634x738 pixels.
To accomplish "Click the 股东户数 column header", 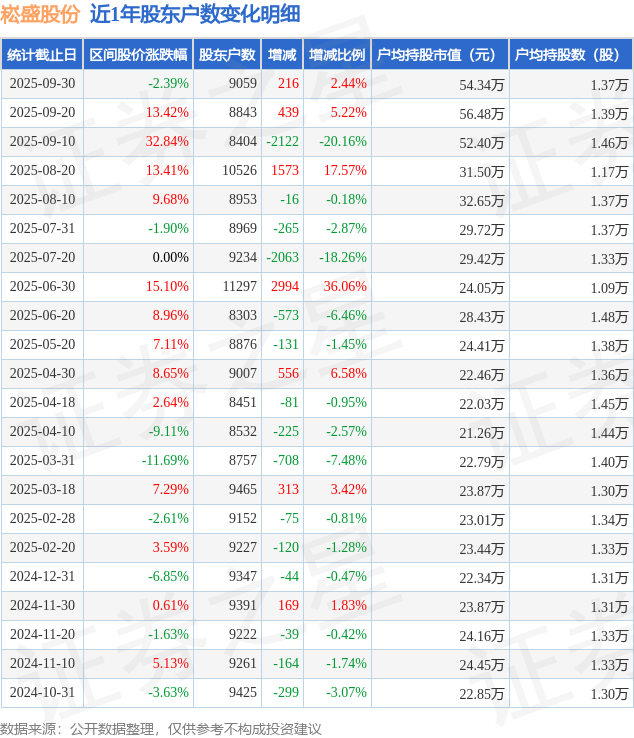I will (226, 55).
